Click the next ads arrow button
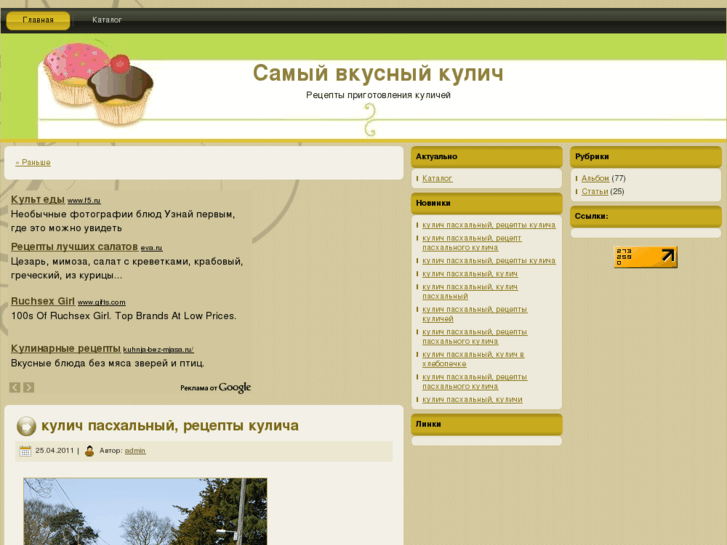Screen dimensions: 727x545 [x=29, y=387]
